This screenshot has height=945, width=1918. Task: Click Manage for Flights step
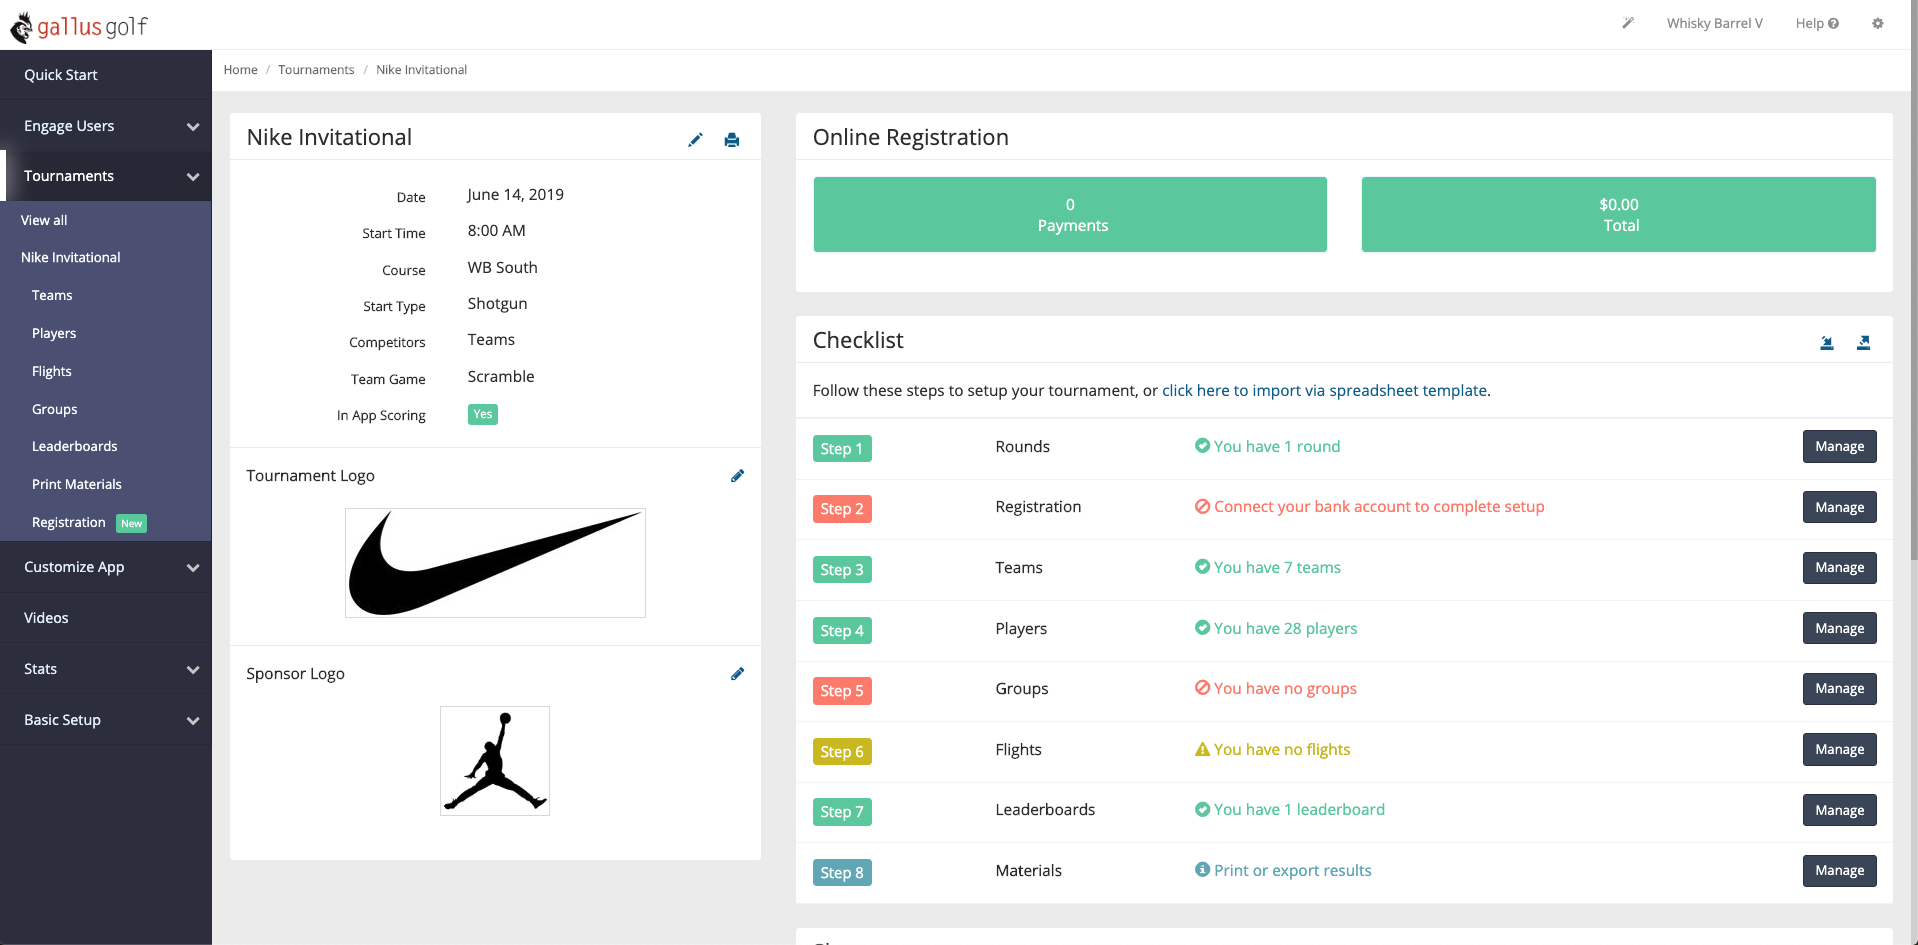[x=1839, y=749]
